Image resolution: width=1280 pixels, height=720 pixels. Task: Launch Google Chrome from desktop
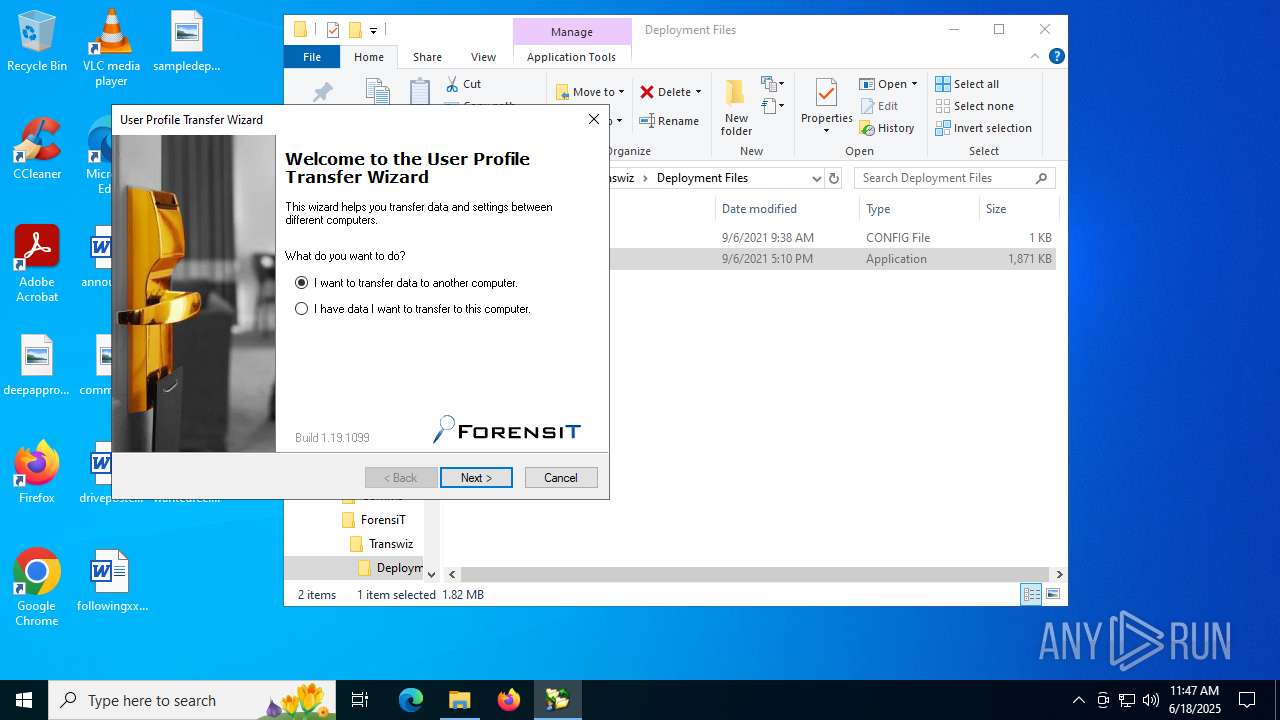(x=37, y=588)
